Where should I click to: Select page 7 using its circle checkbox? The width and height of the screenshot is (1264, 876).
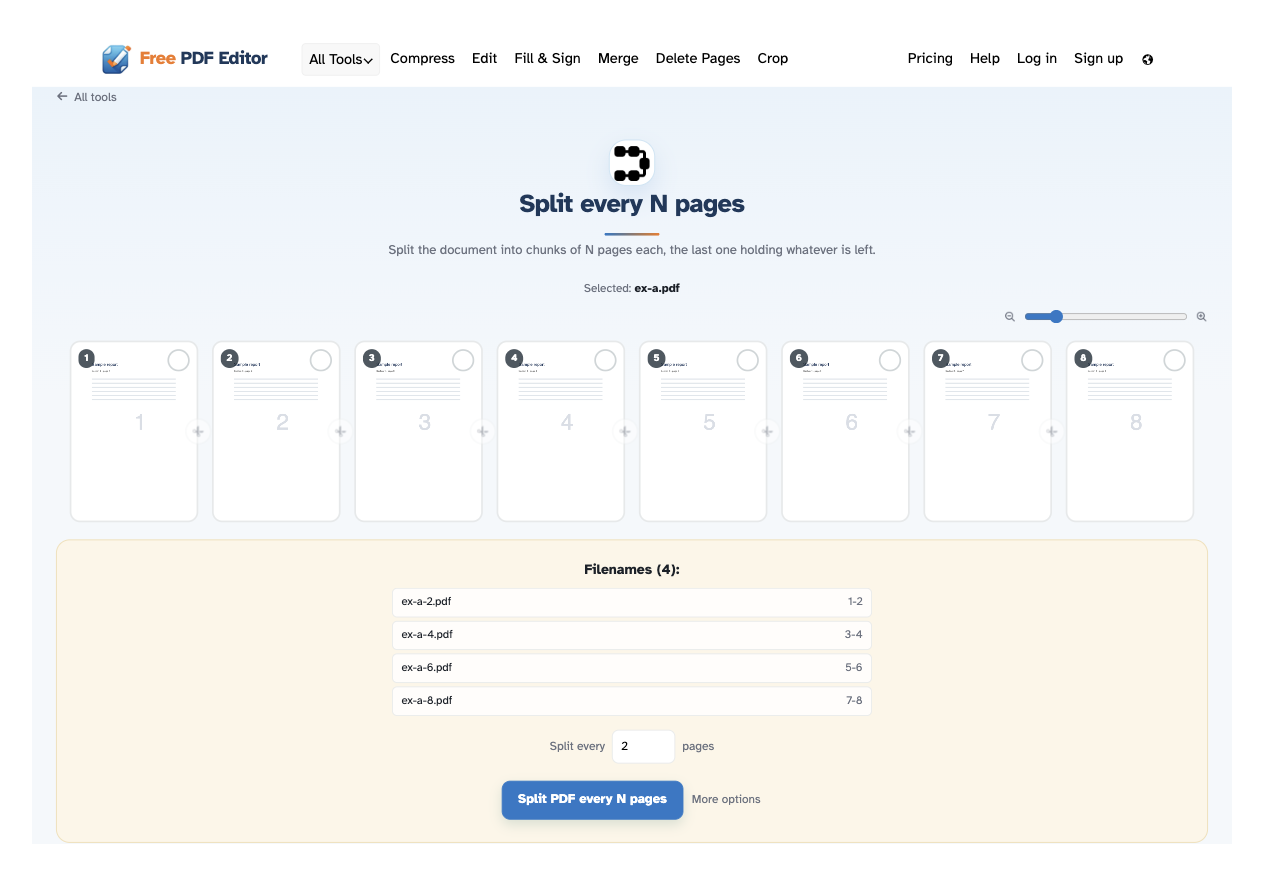click(1032, 360)
